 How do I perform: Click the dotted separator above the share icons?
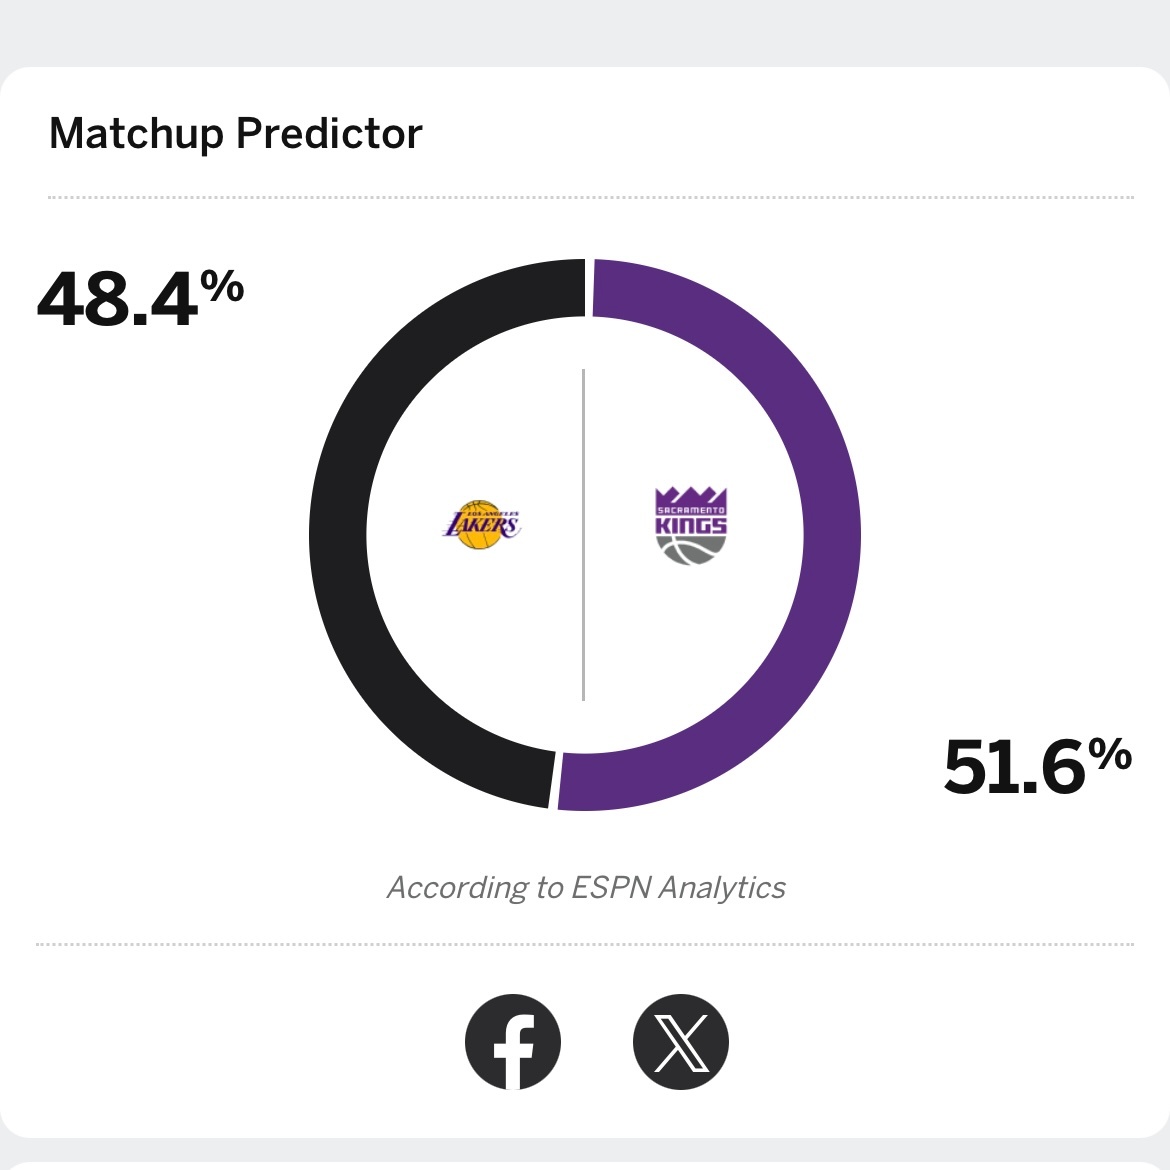click(585, 944)
